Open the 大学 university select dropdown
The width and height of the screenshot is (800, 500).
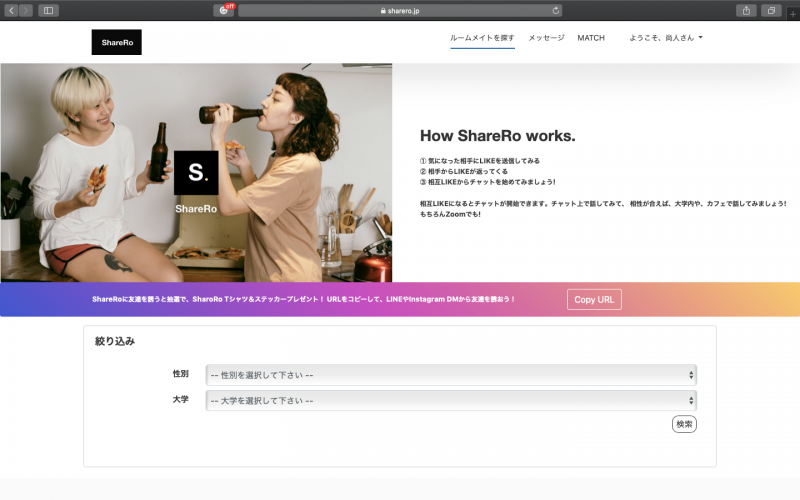coord(450,400)
